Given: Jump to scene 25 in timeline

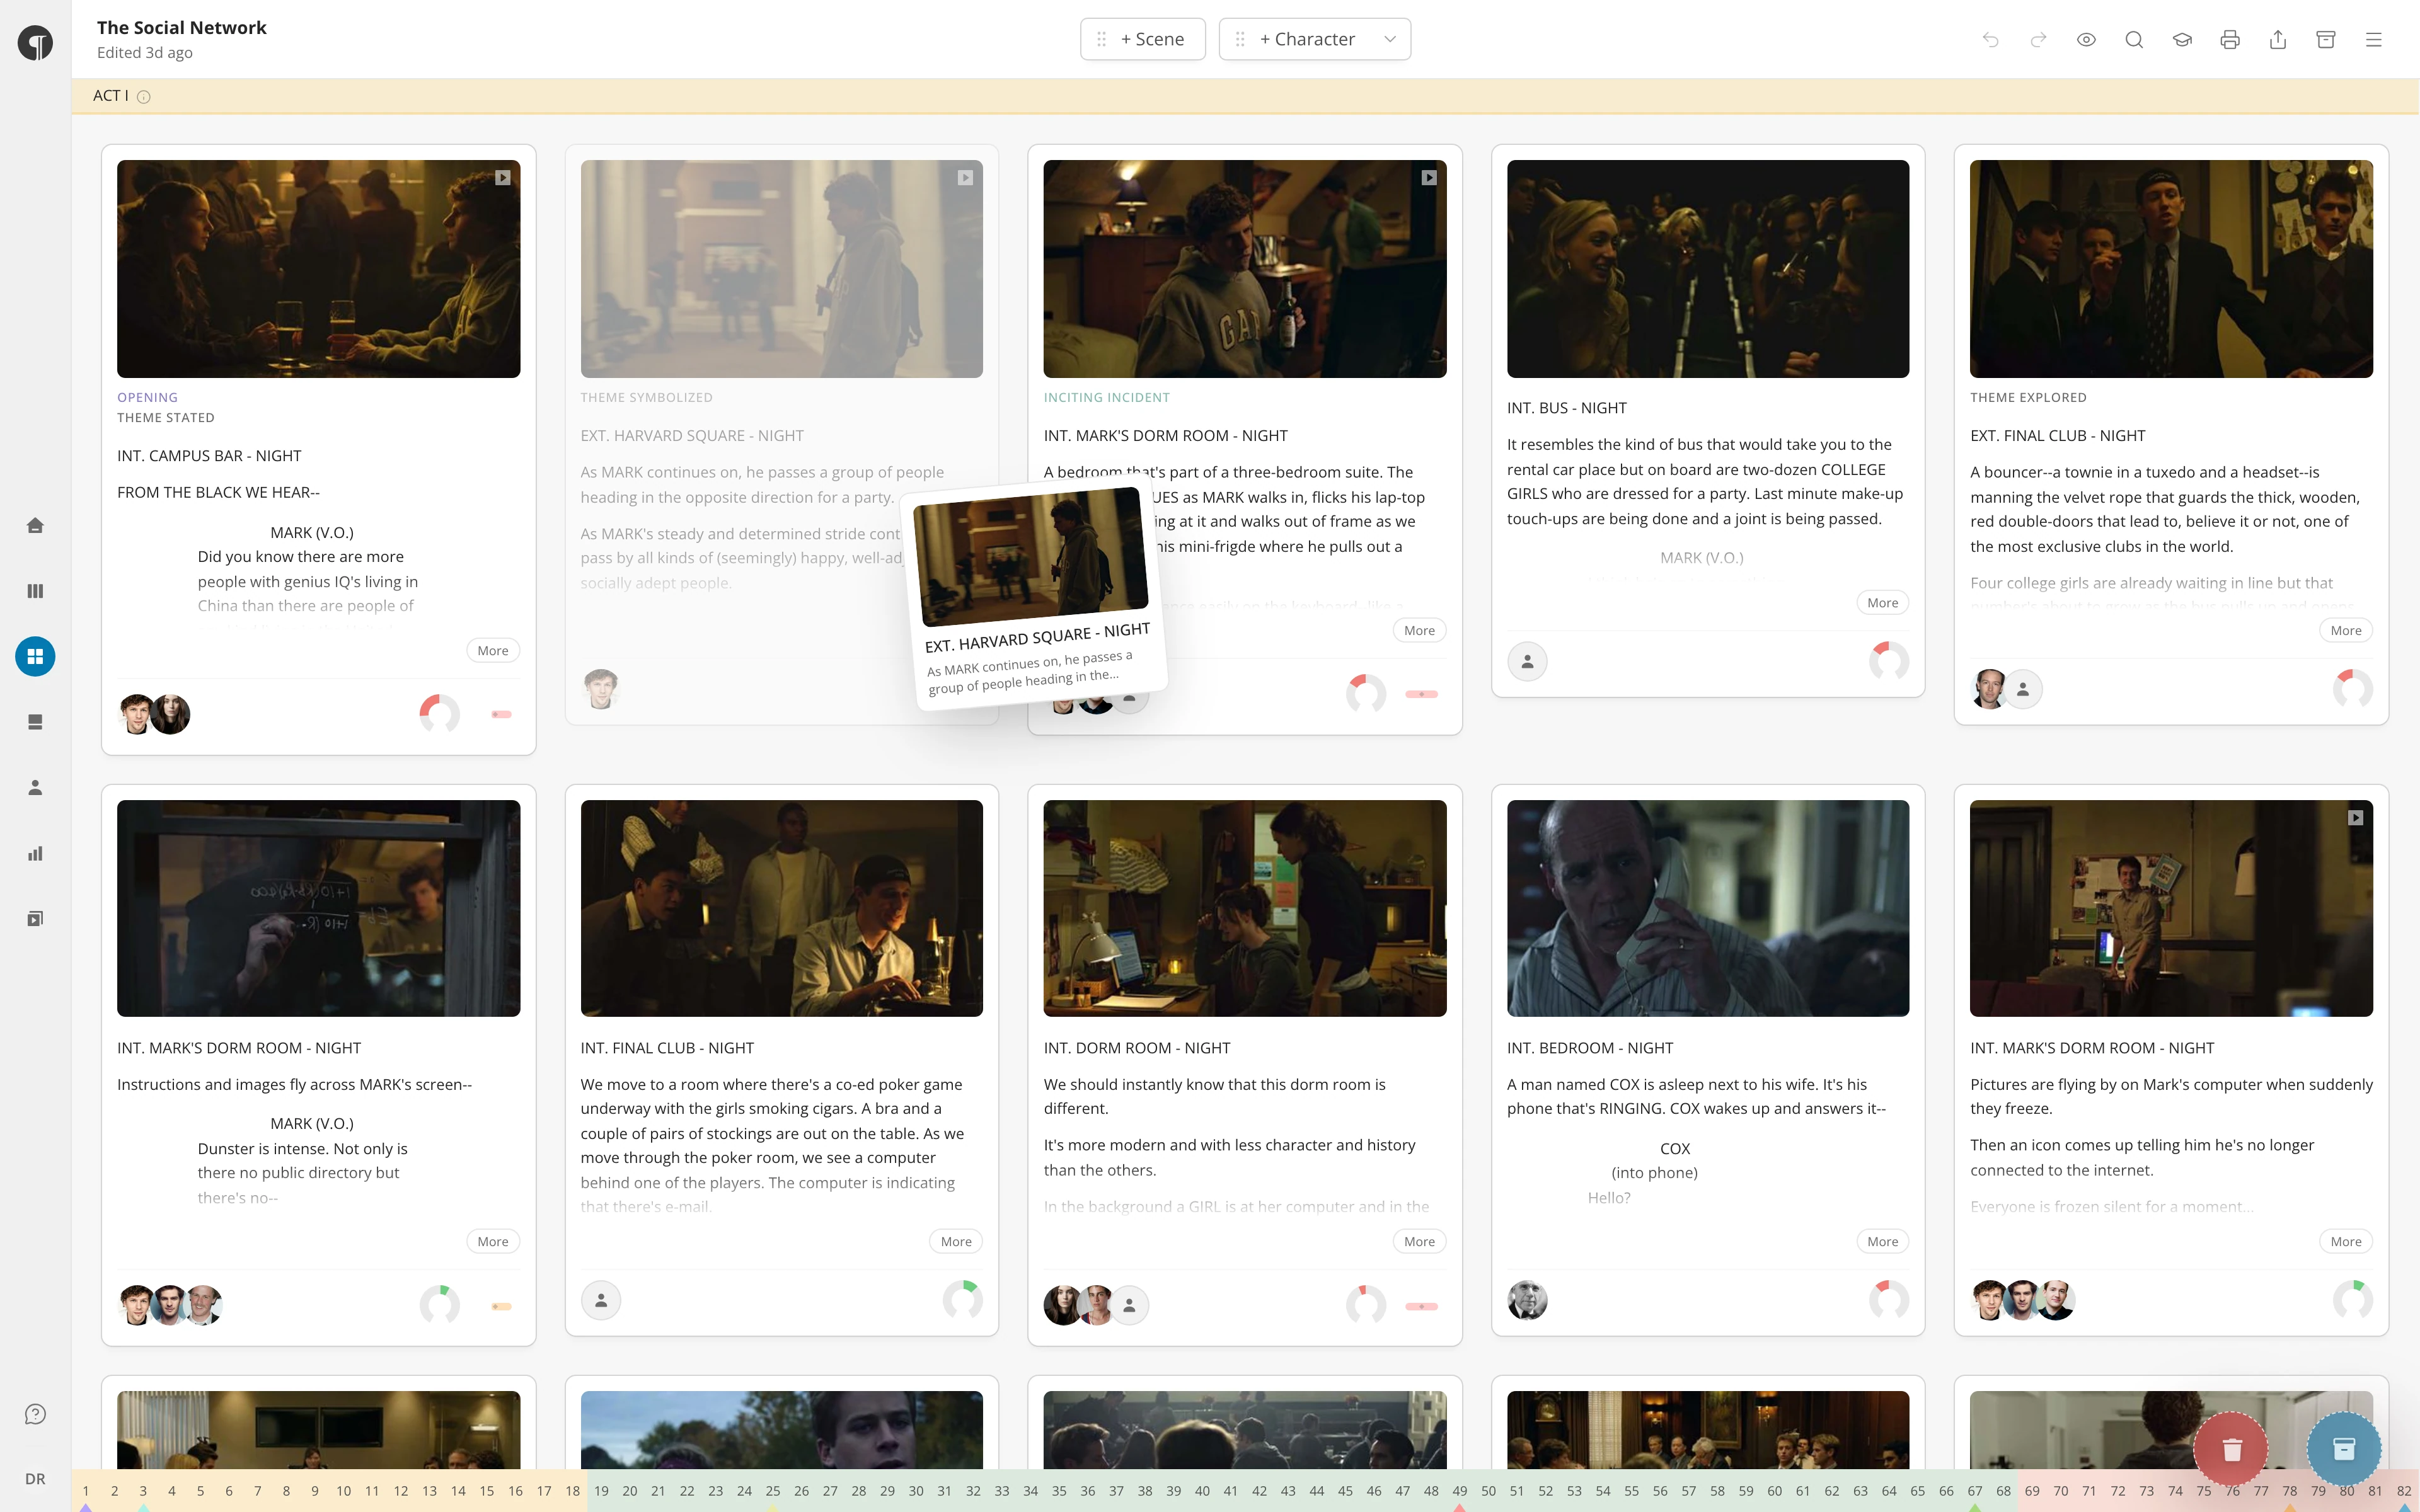Looking at the screenshot, I should [773, 1491].
